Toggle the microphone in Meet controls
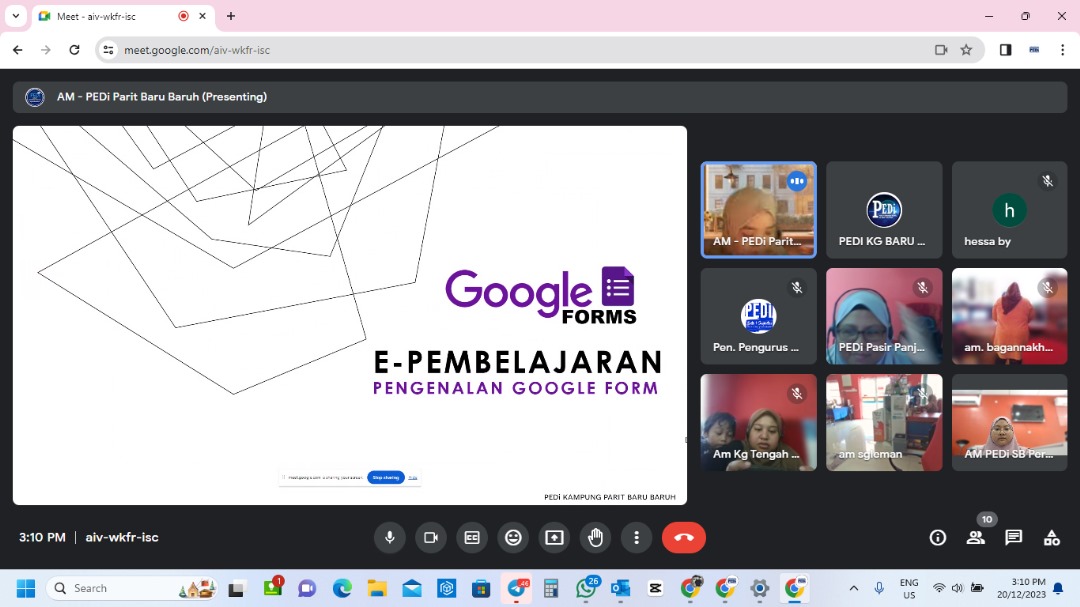 (390, 538)
